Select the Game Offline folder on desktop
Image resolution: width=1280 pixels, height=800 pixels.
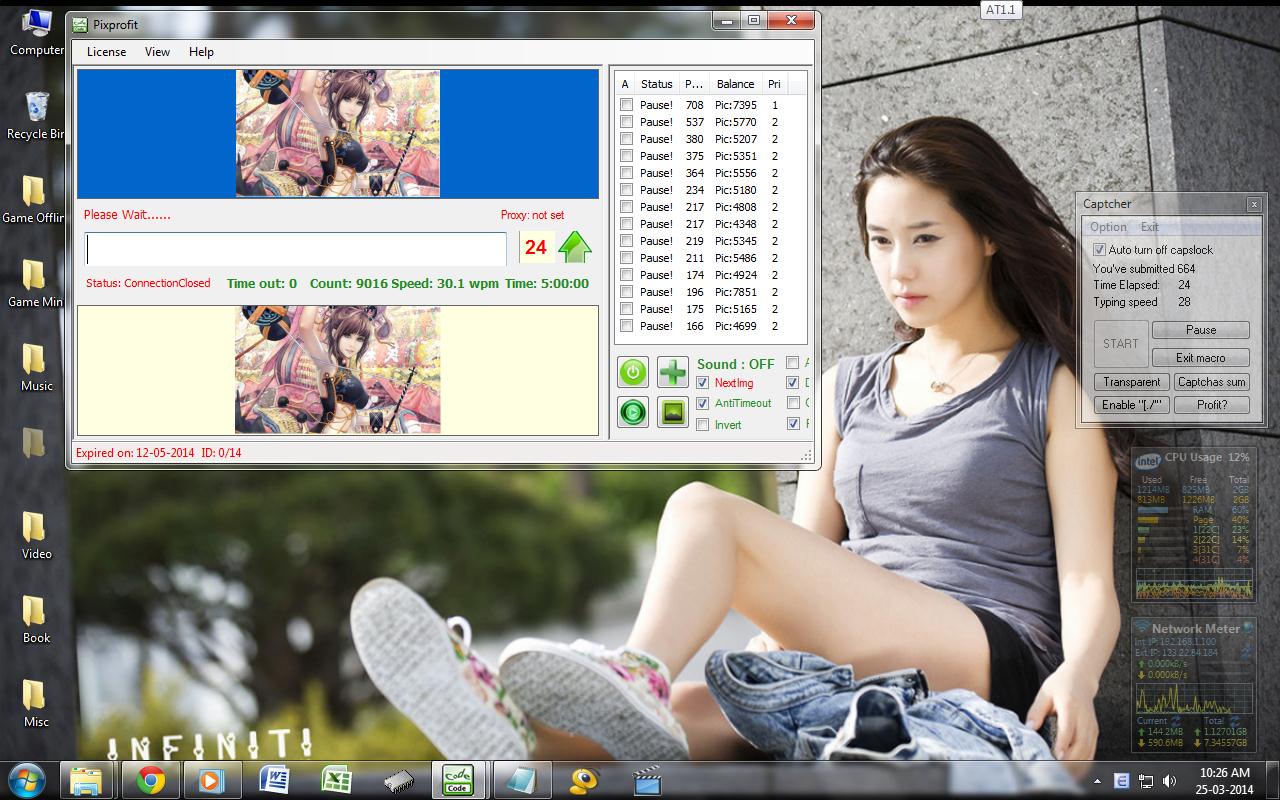coord(34,200)
